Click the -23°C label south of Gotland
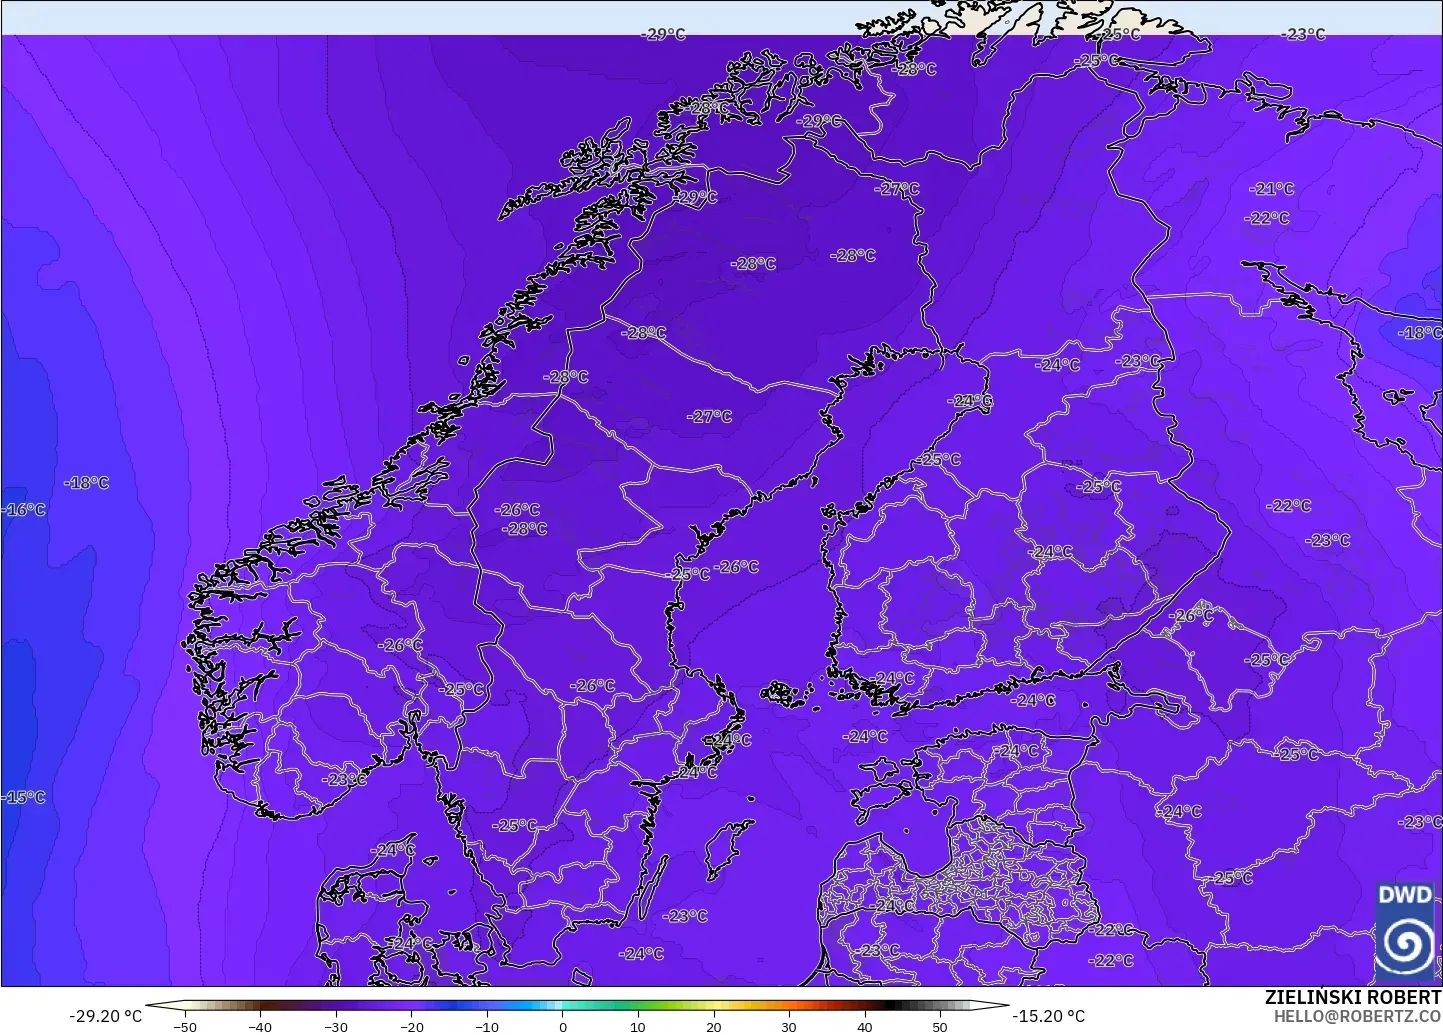Screen dimensions: 1443x1035 [686, 915]
